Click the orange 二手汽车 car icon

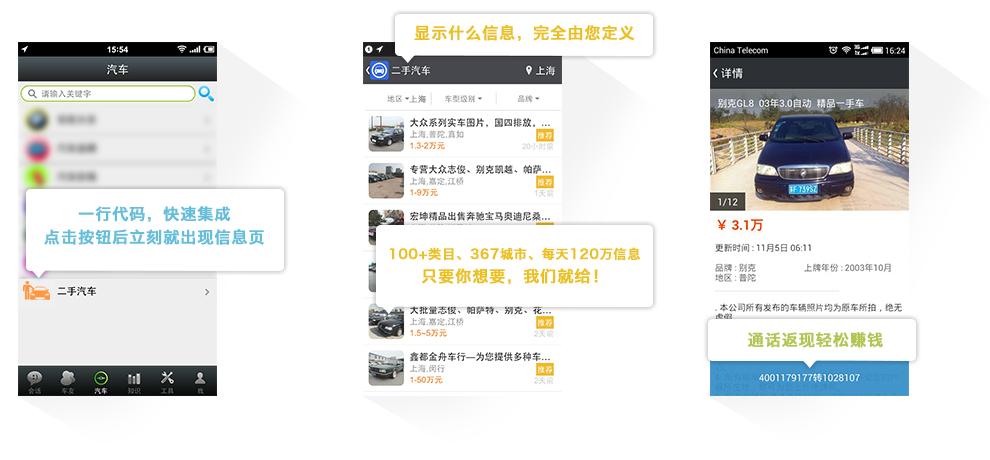[37, 291]
